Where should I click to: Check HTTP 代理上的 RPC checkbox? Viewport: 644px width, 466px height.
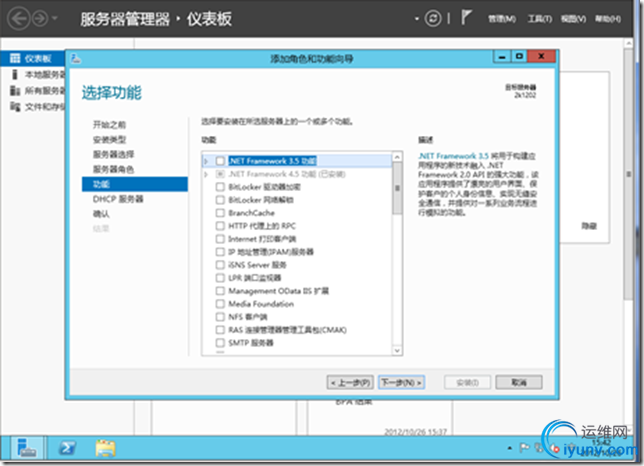coord(220,226)
